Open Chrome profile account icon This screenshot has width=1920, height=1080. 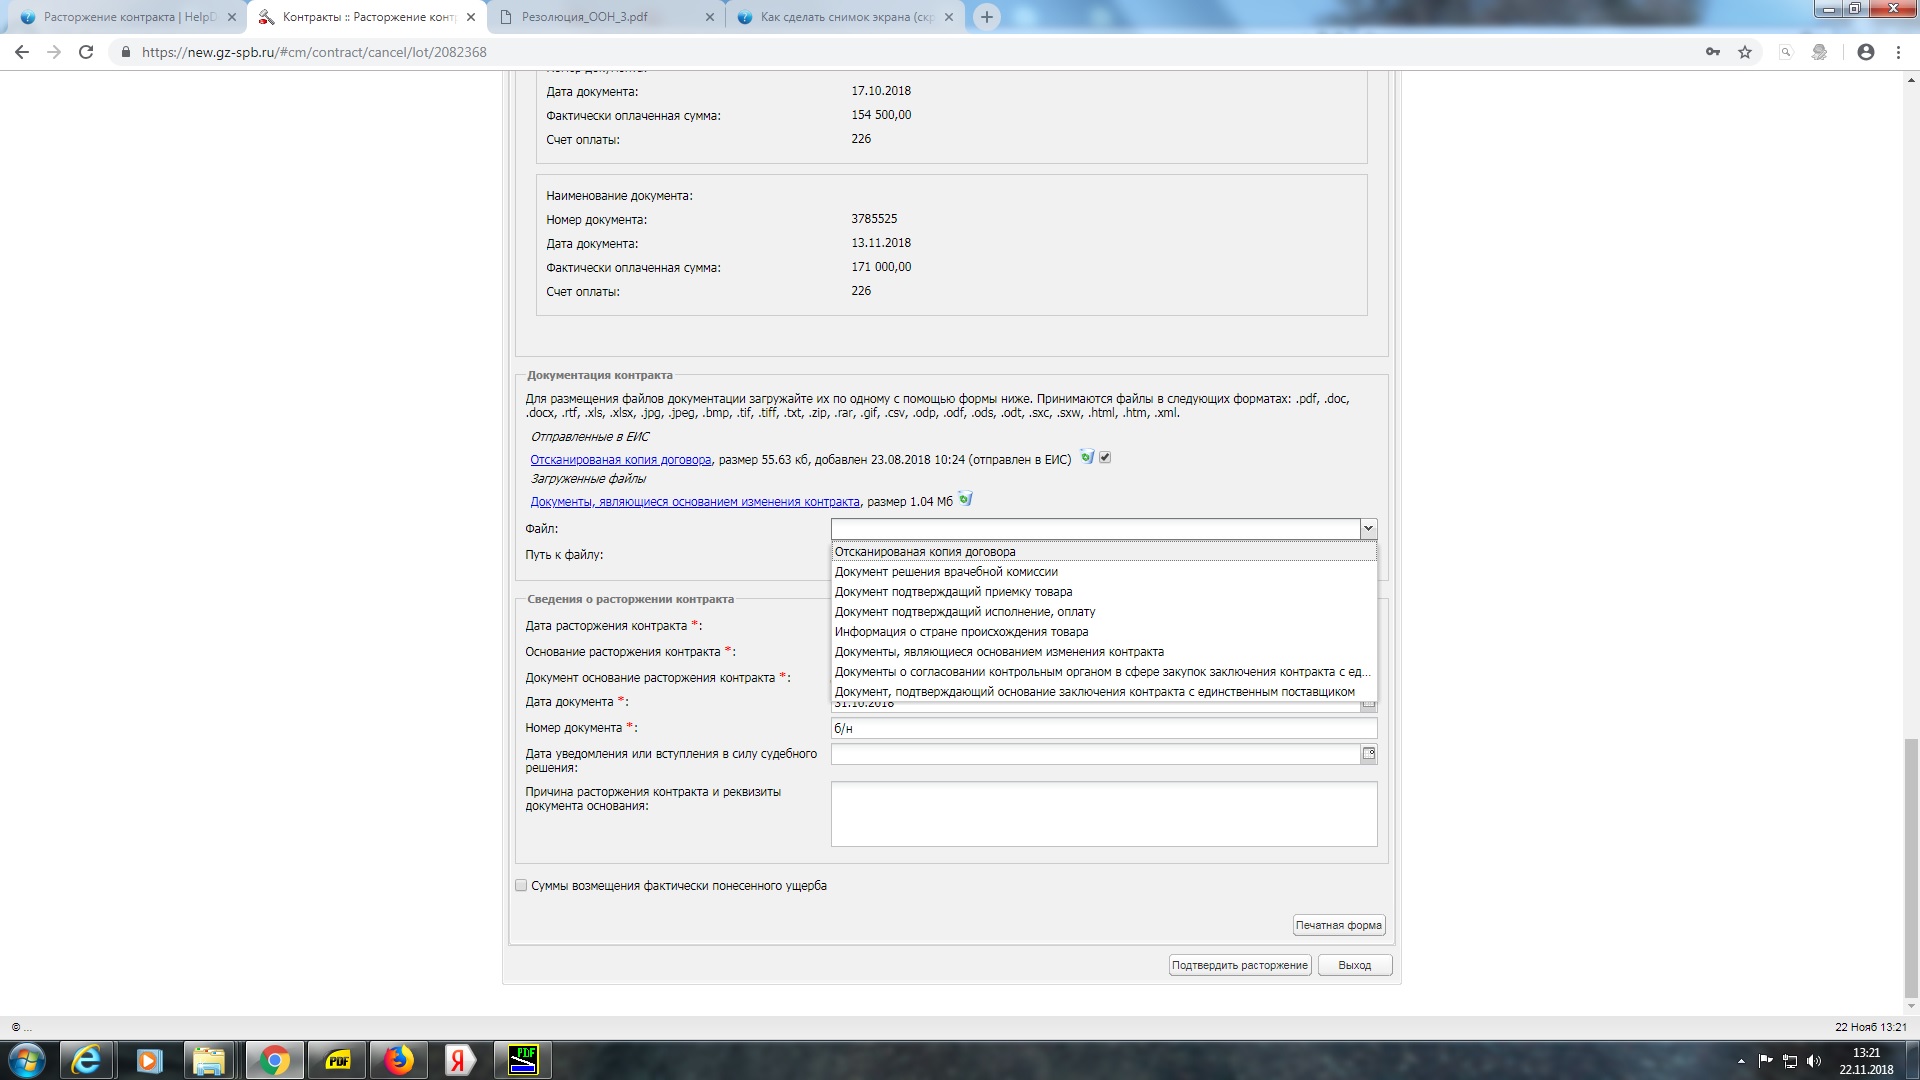coord(1865,52)
